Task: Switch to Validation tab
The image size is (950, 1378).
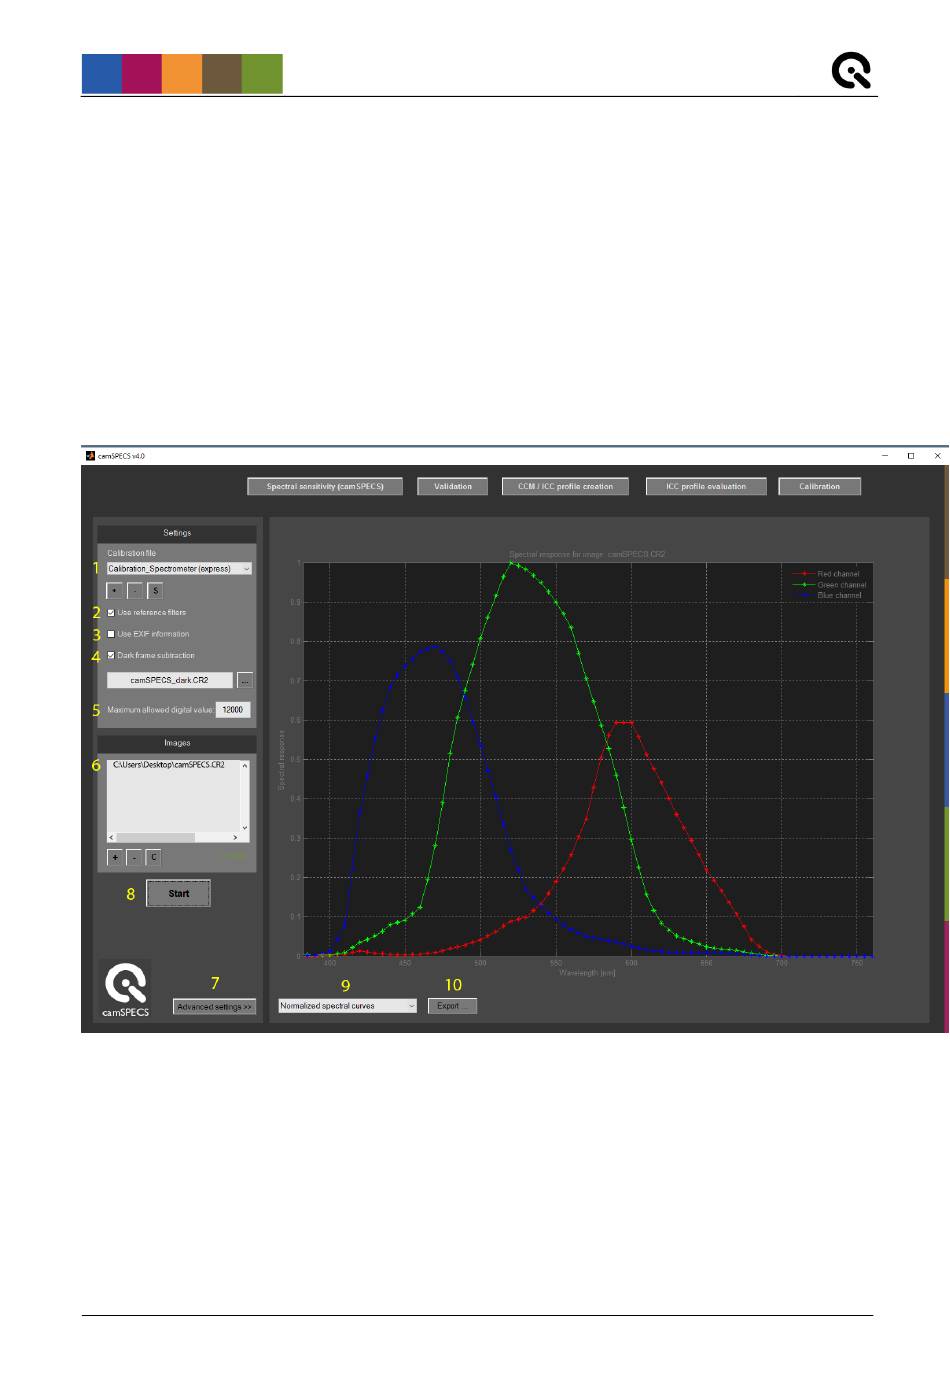Action: click(452, 487)
